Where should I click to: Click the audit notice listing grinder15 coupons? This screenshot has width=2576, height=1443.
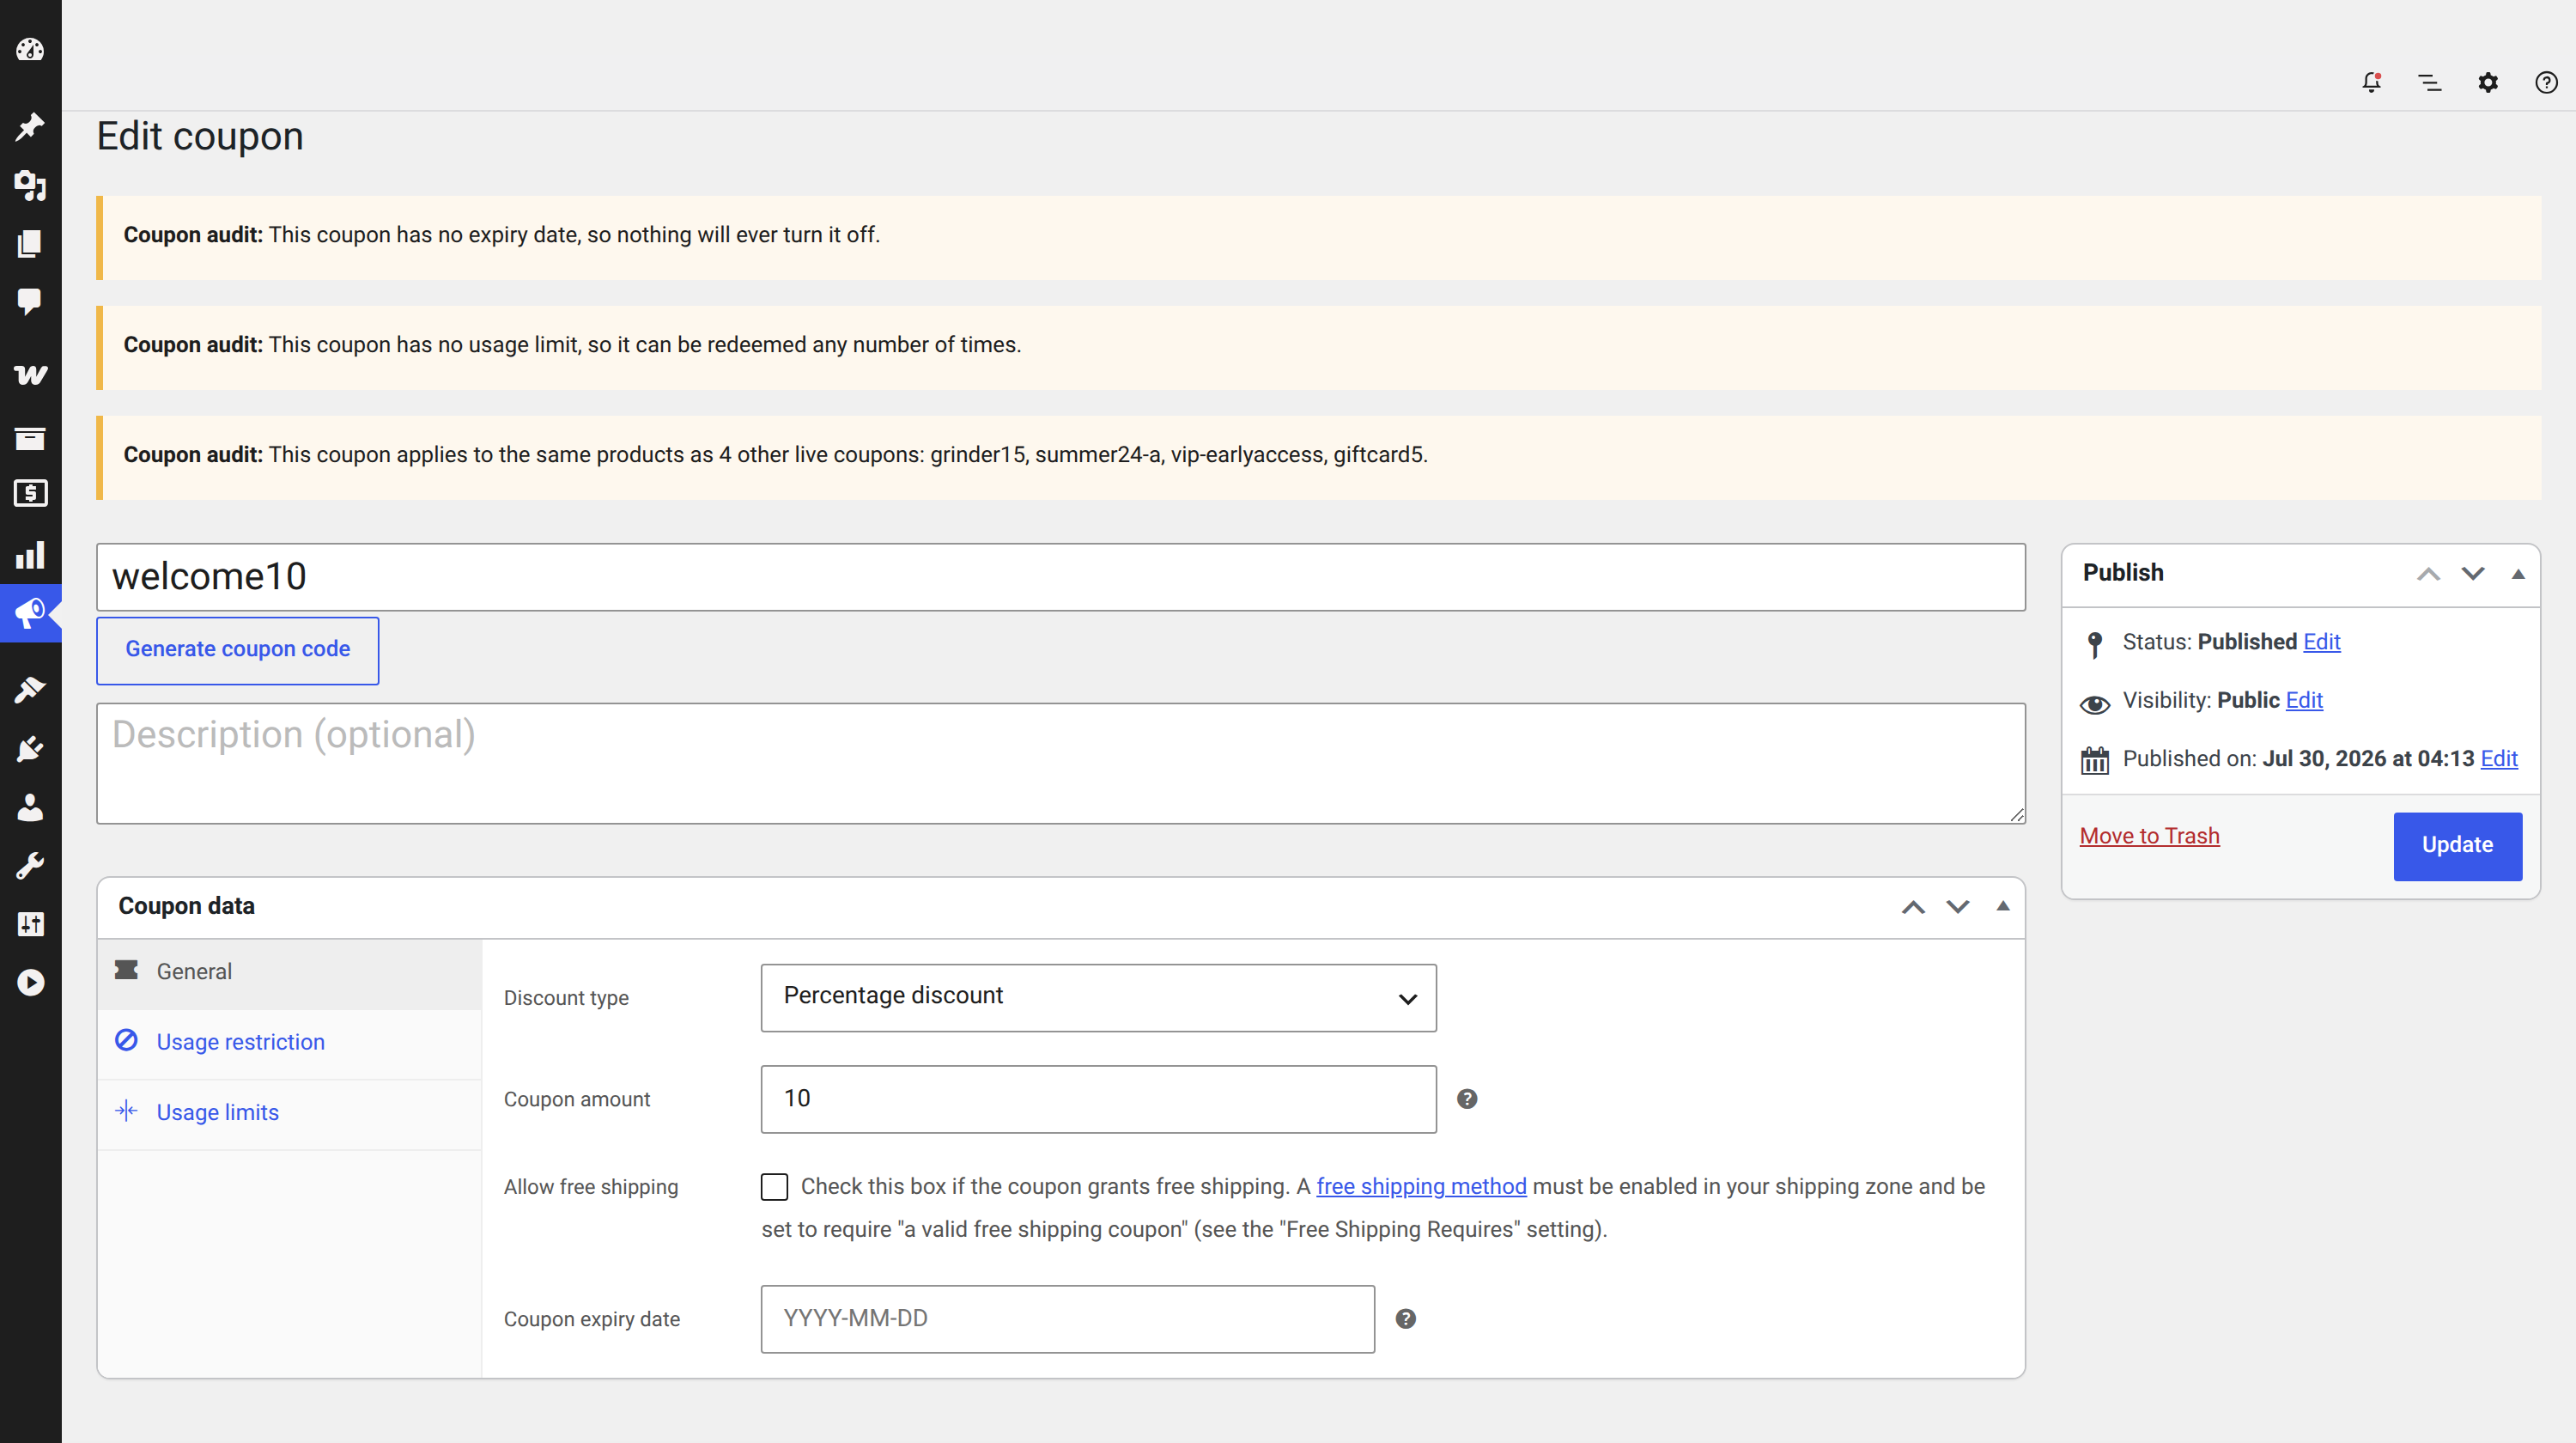(x=775, y=455)
